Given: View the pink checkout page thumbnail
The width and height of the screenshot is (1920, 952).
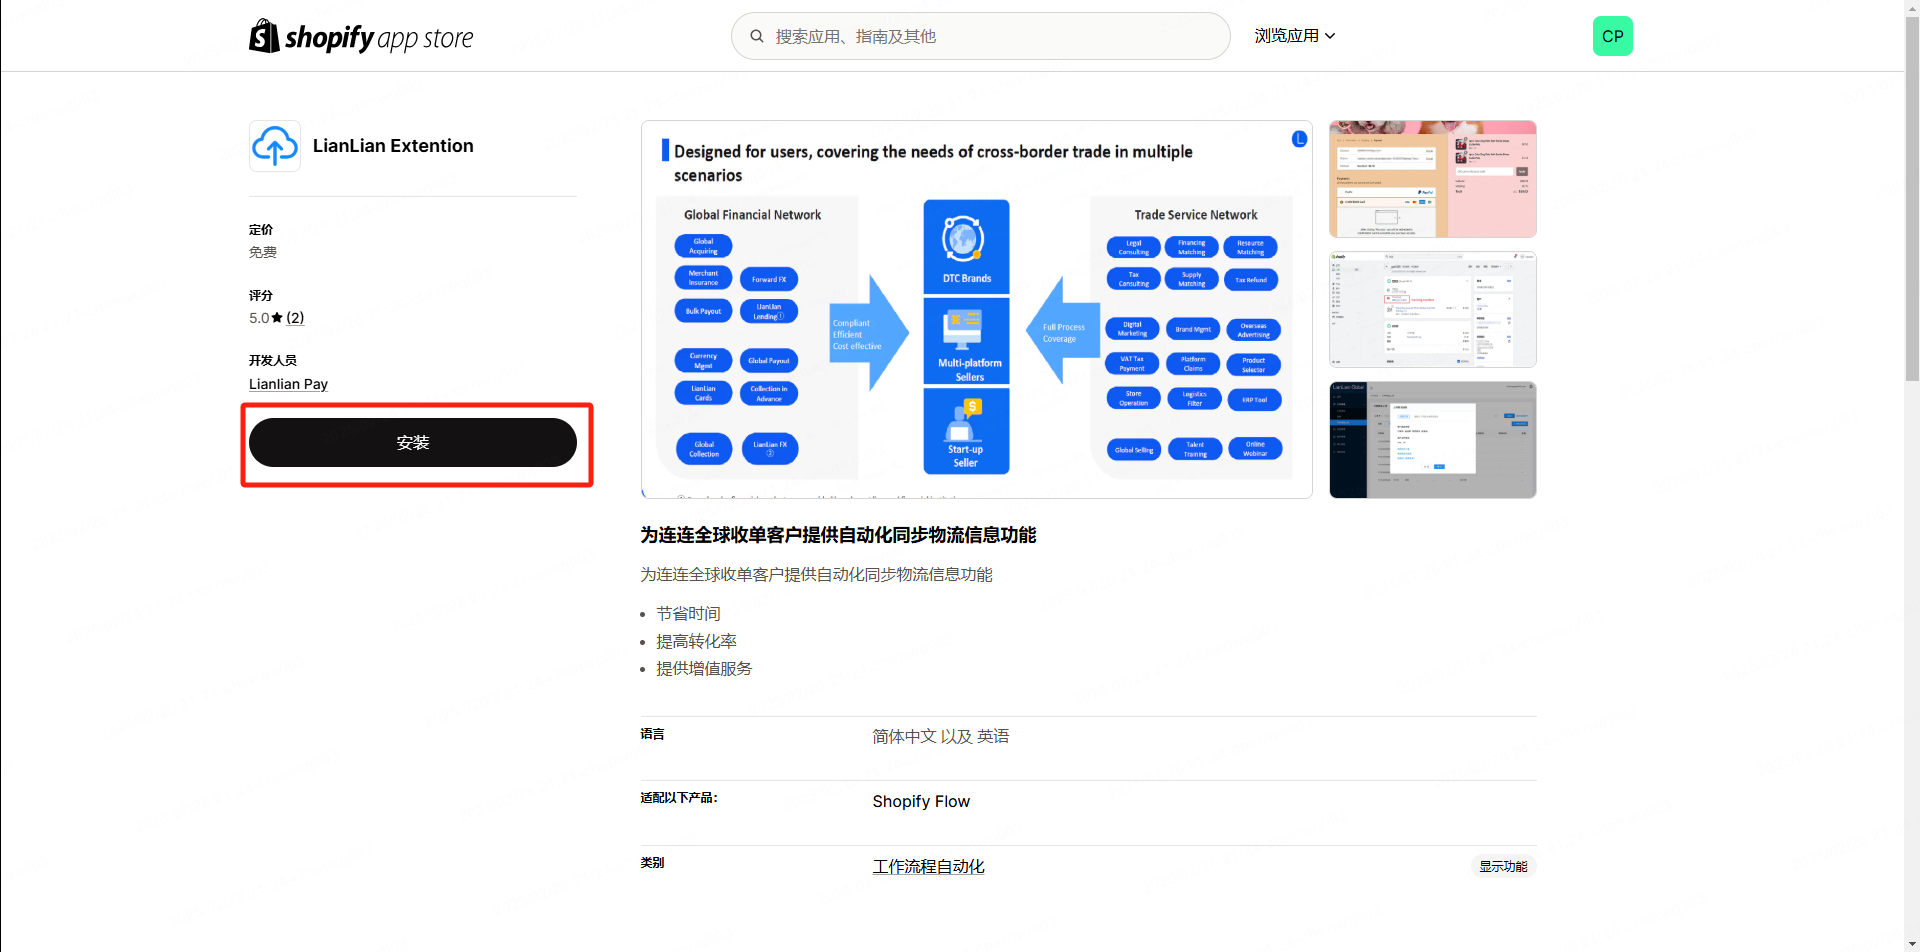Looking at the screenshot, I should 1432,179.
